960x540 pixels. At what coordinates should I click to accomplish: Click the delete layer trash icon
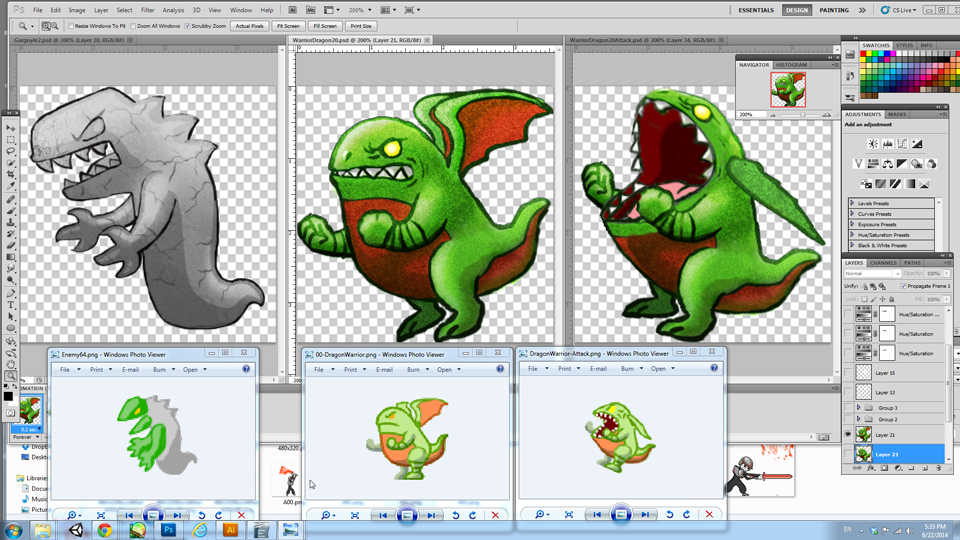tap(939, 468)
